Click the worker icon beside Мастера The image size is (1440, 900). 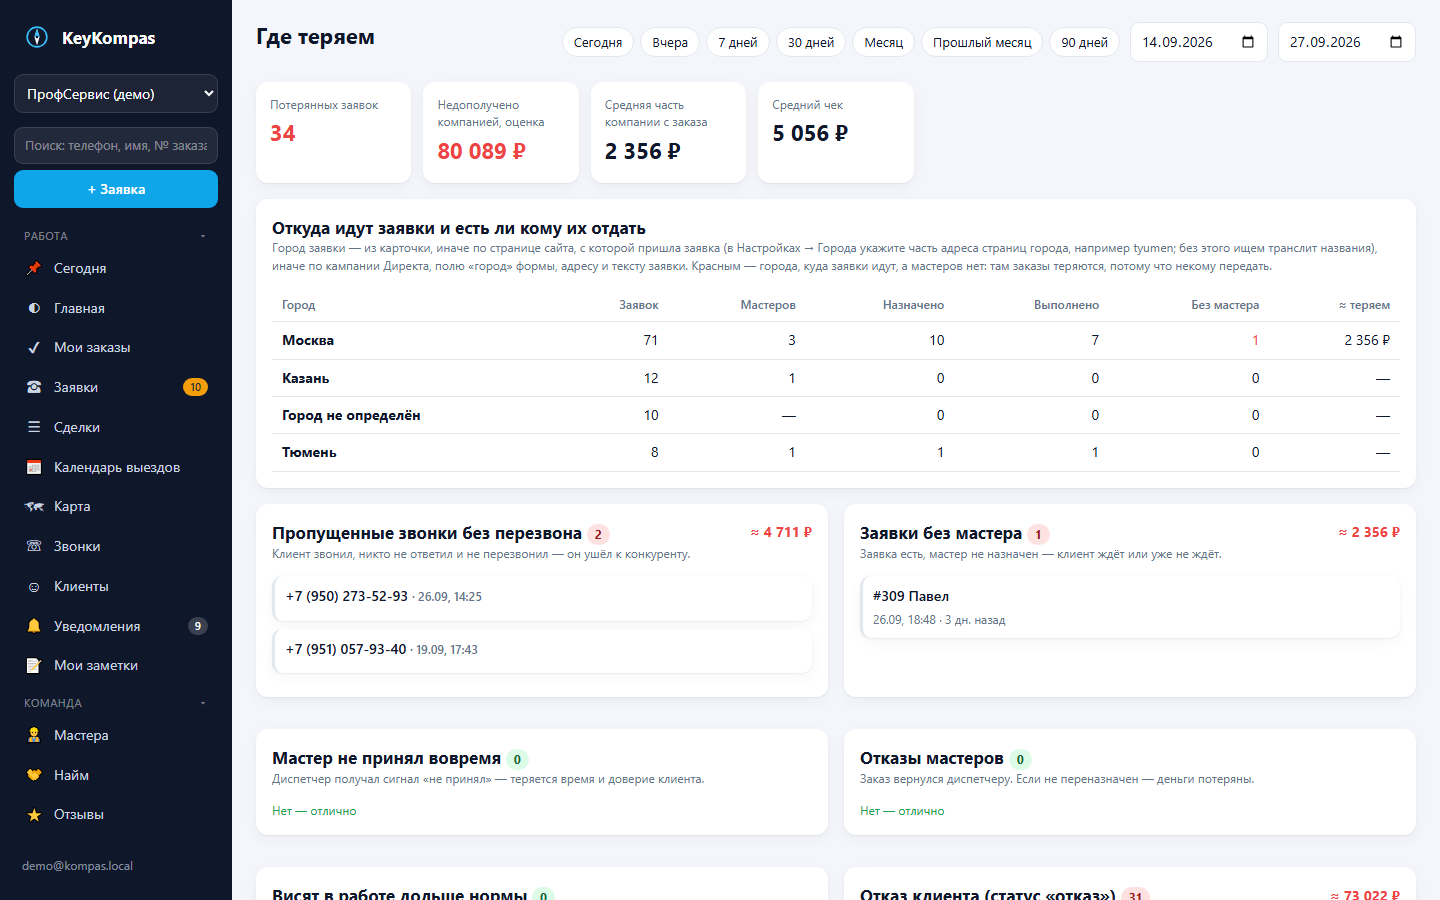coord(34,735)
